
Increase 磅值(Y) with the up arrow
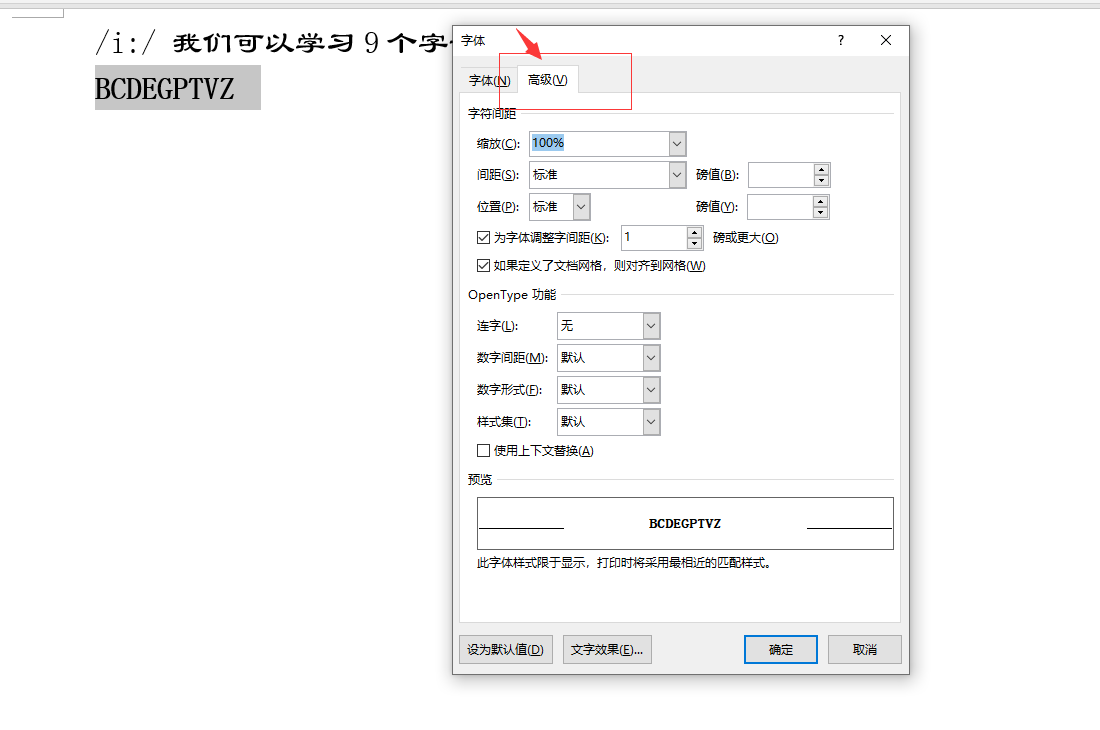tap(820, 201)
